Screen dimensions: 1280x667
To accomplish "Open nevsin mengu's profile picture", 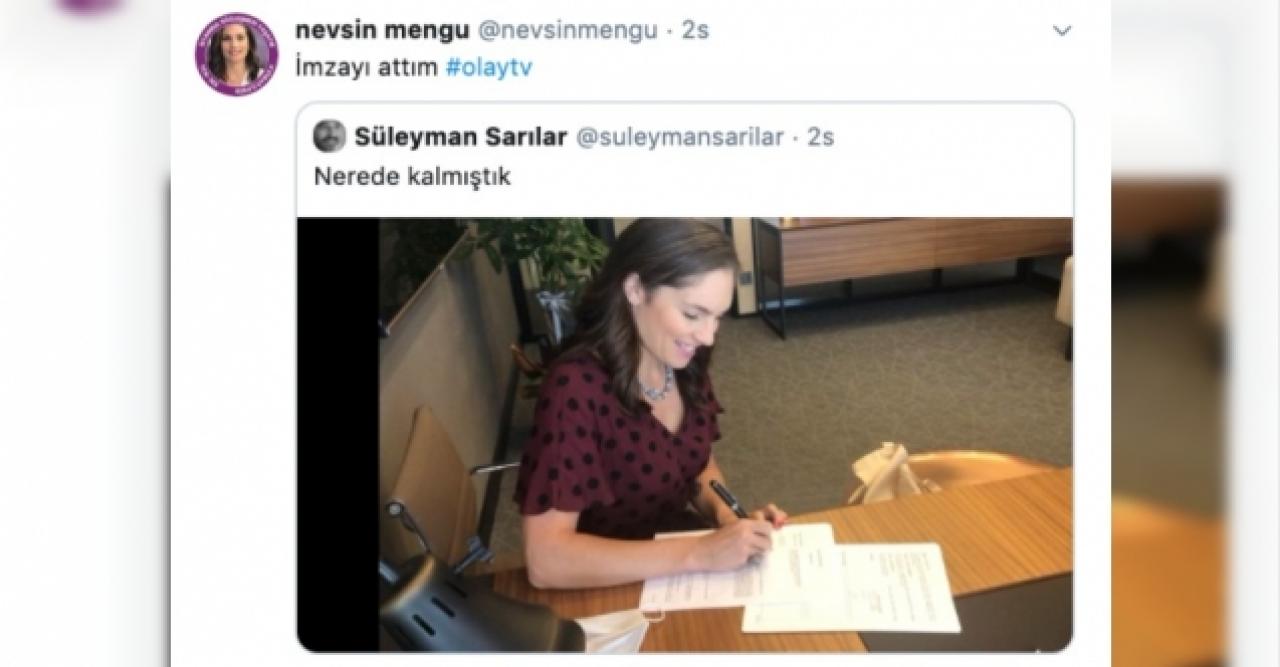I will click(236, 54).
